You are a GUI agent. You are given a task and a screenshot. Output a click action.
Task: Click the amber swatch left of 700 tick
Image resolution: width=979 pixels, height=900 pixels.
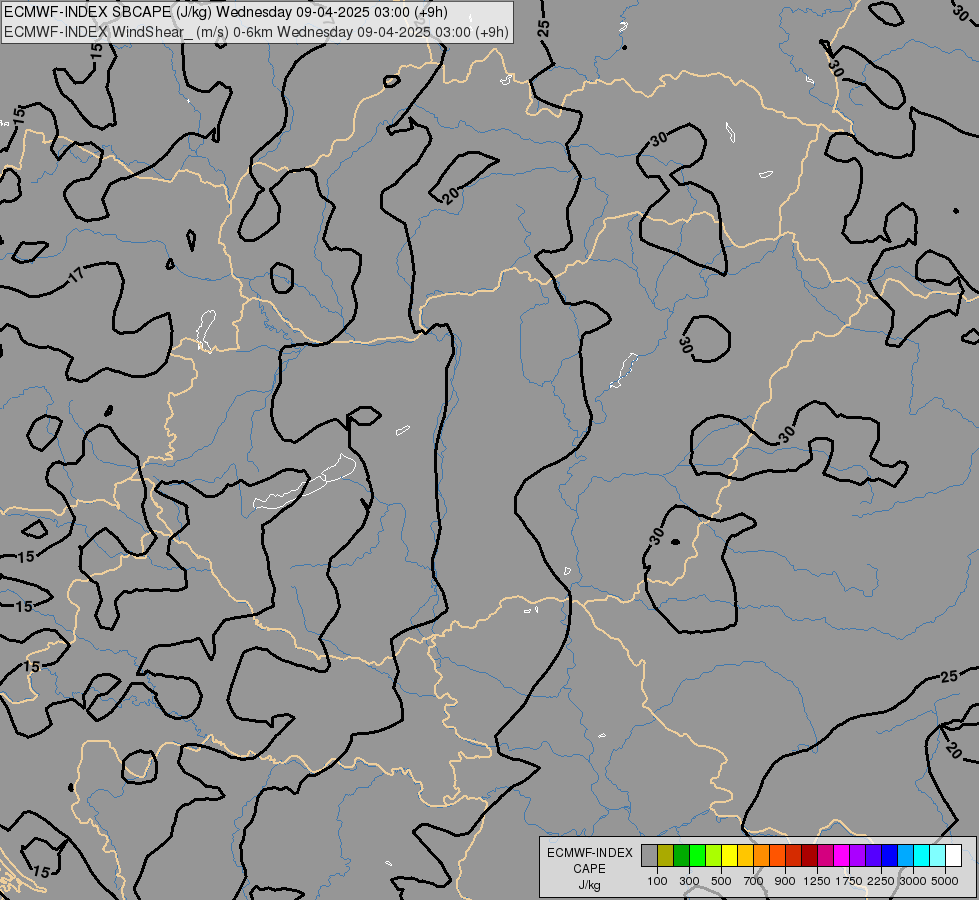745,855
